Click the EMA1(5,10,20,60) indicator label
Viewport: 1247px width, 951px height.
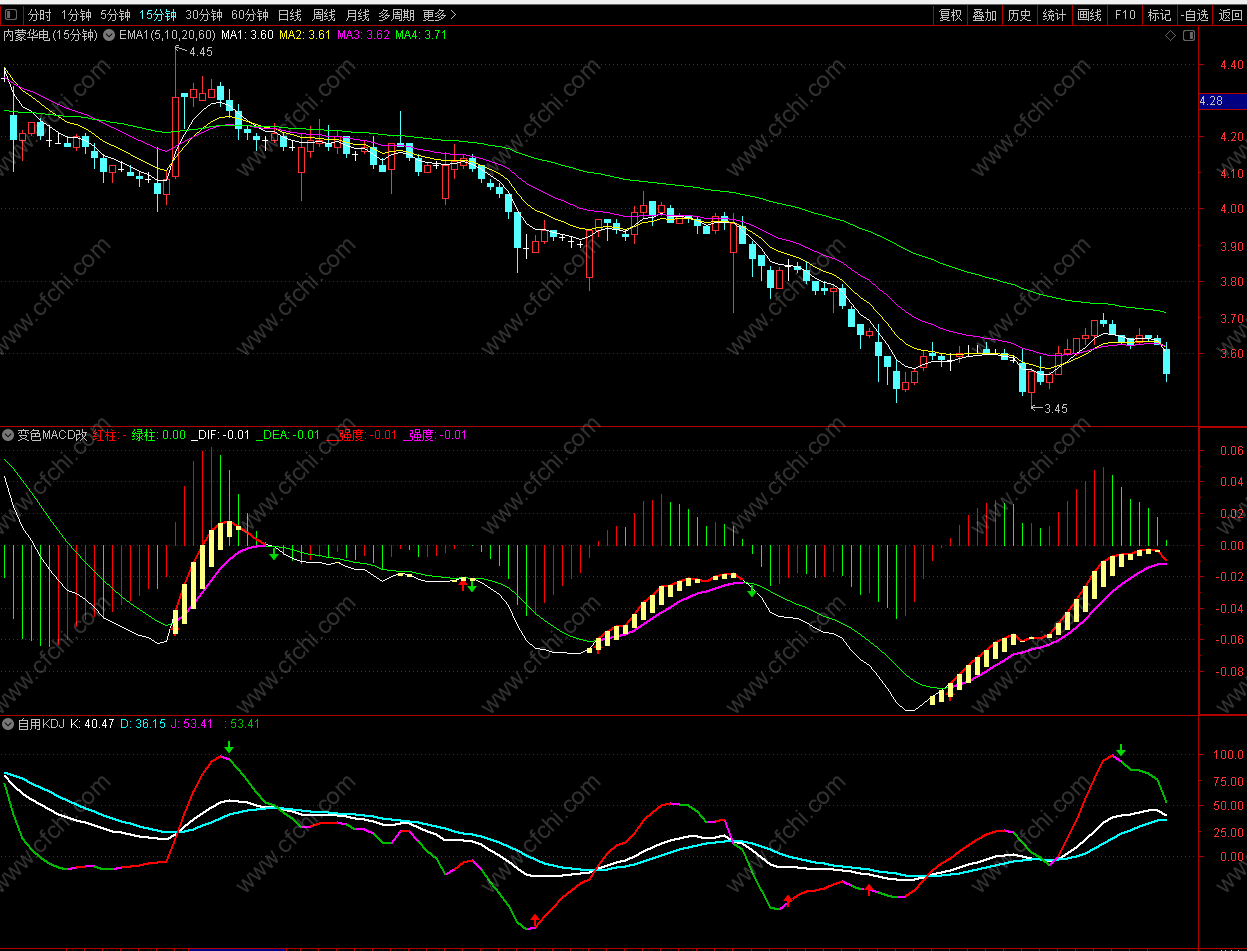(x=167, y=35)
